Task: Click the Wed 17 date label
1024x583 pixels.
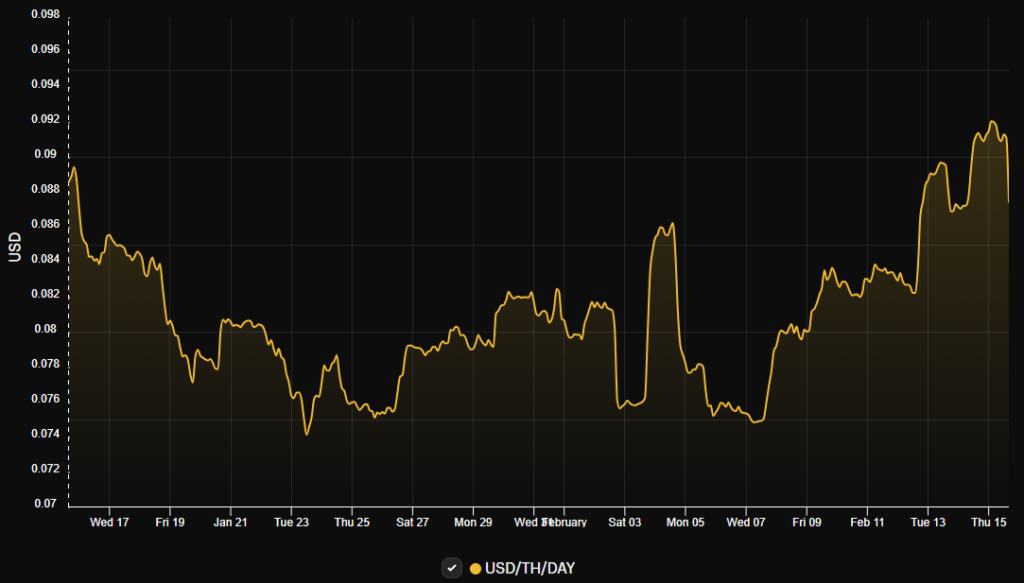Action: pyautogui.click(x=110, y=521)
